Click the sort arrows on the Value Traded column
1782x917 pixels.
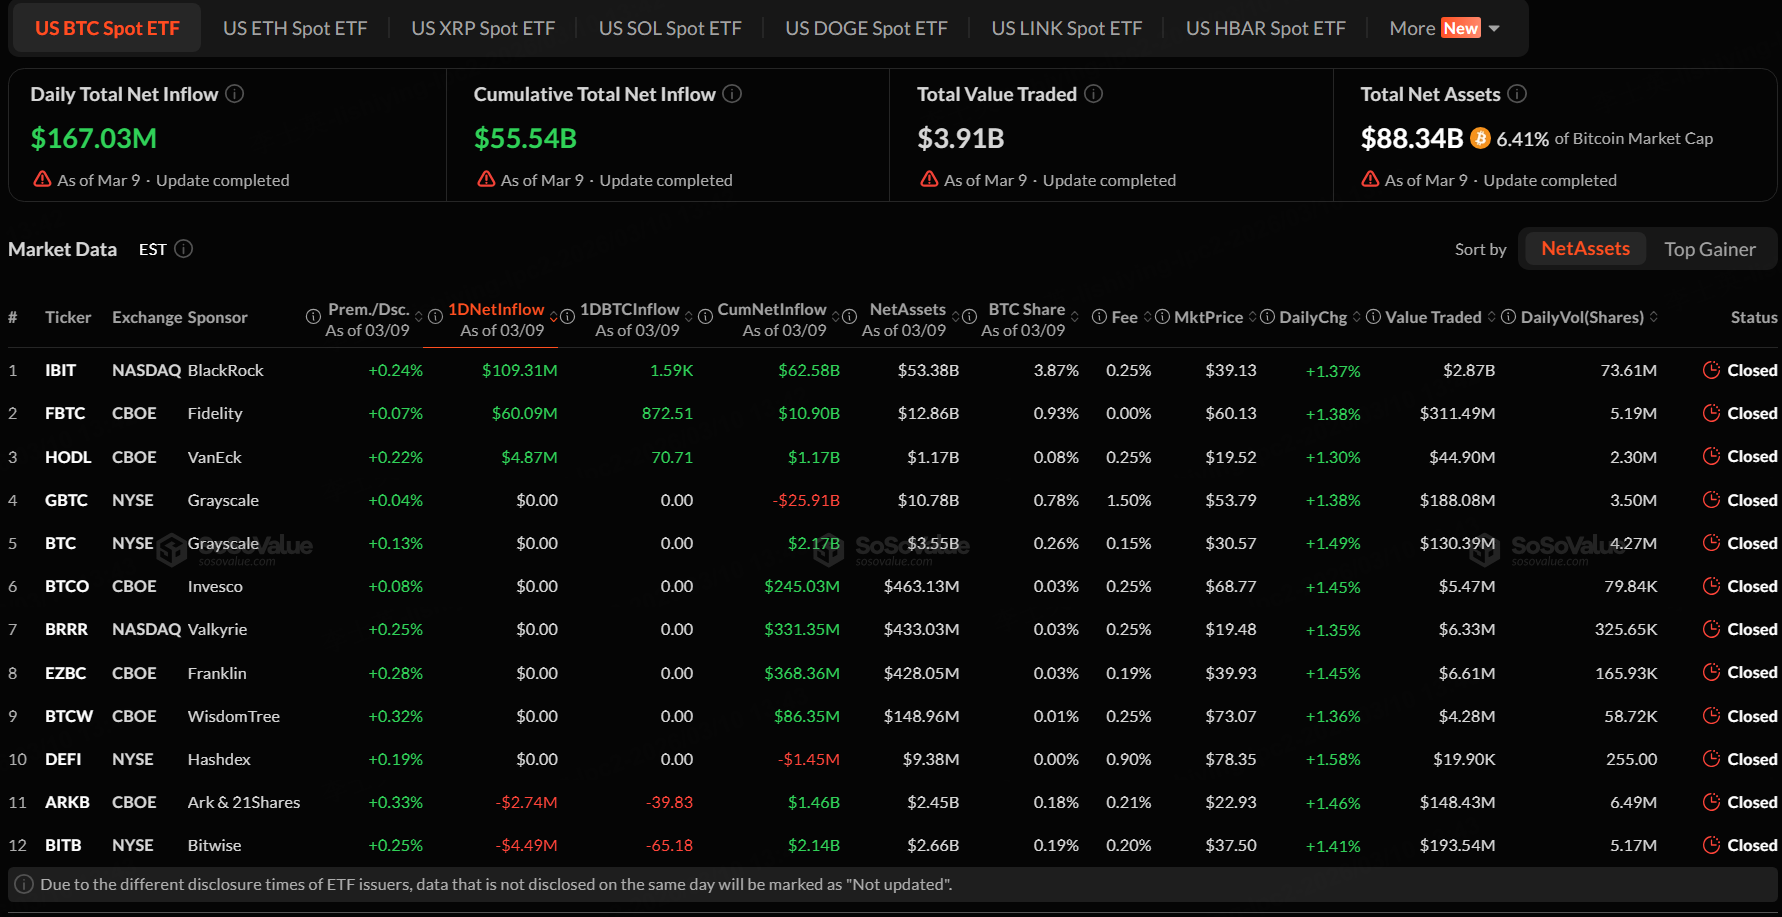(1492, 317)
